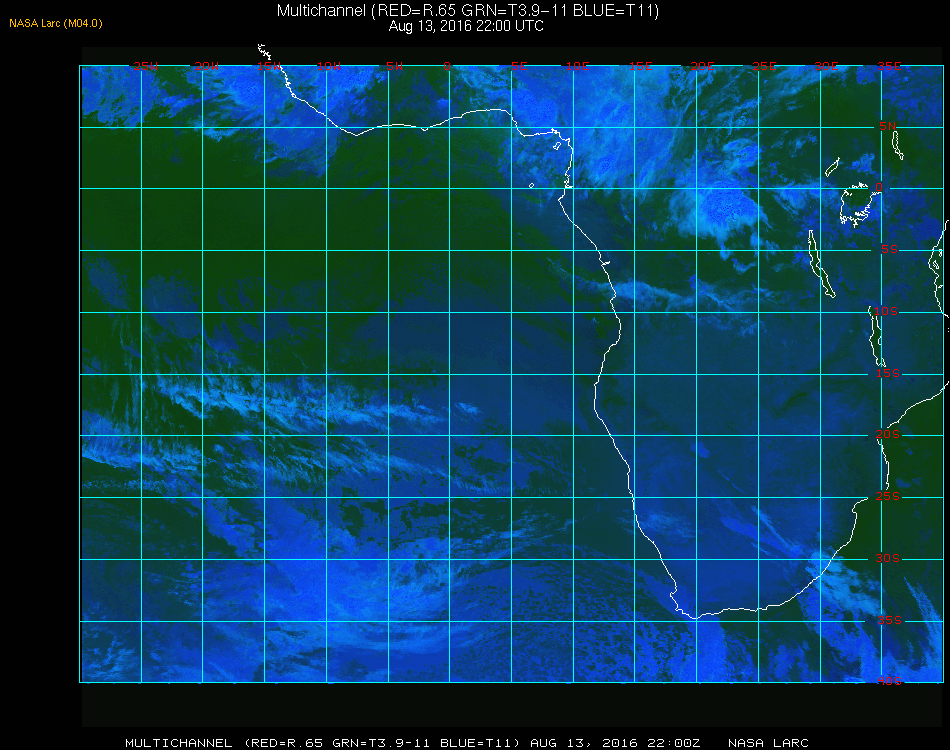Click the bottom "NASA LARC" caption text
This screenshot has height=750, width=950.
point(768,743)
